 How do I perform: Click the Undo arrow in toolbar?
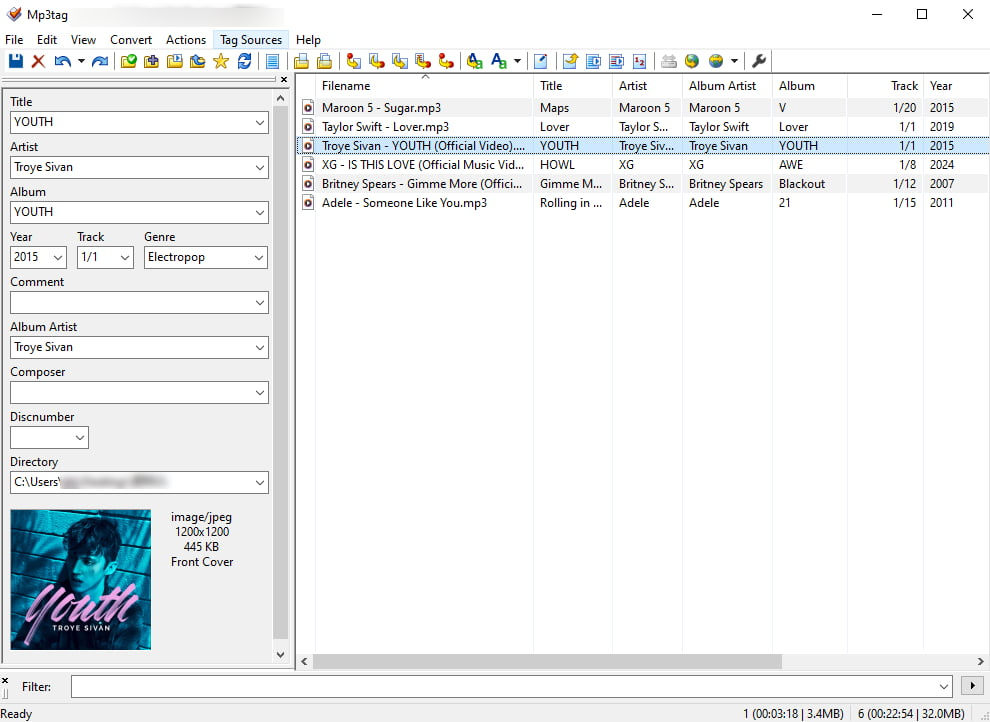(63, 62)
